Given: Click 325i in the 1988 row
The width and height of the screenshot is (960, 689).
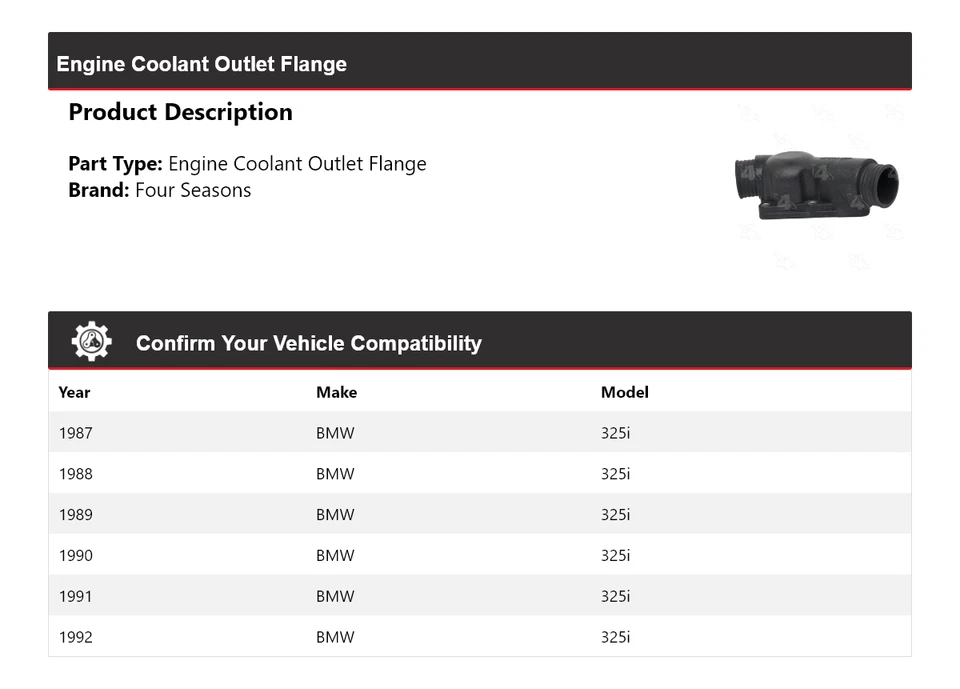Looking at the screenshot, I should [615, 474].
